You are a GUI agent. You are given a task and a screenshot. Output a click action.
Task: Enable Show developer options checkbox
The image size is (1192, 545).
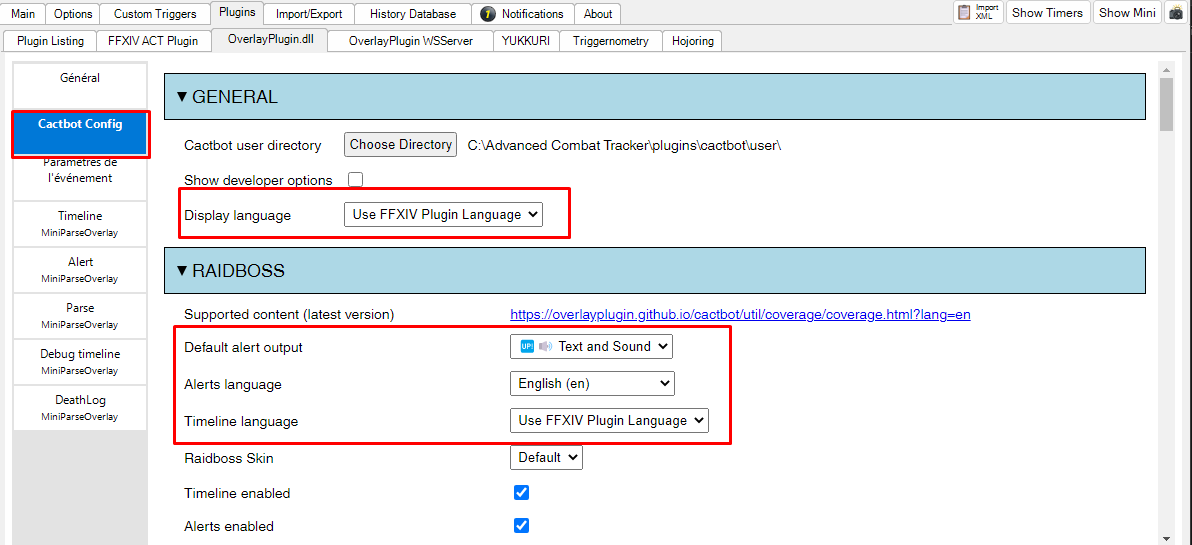coord(355,180)
